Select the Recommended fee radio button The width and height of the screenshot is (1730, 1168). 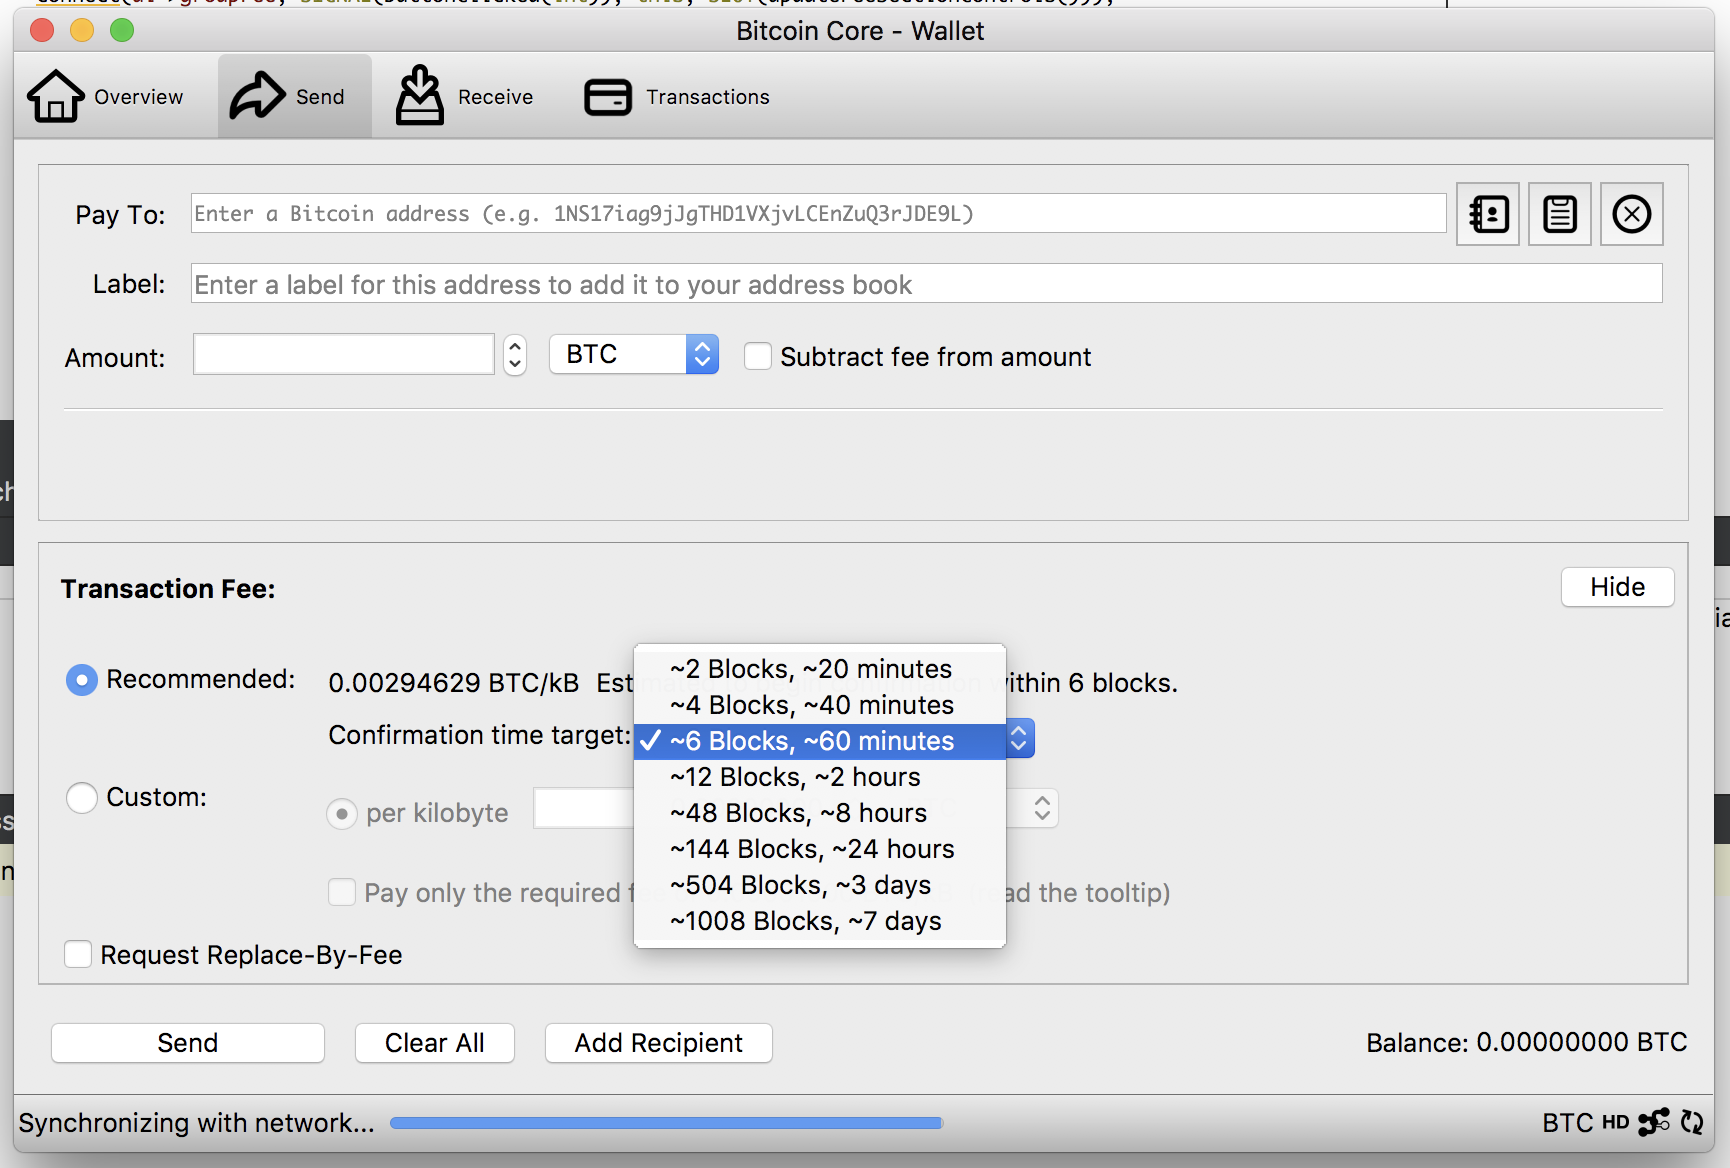(82, 680)
